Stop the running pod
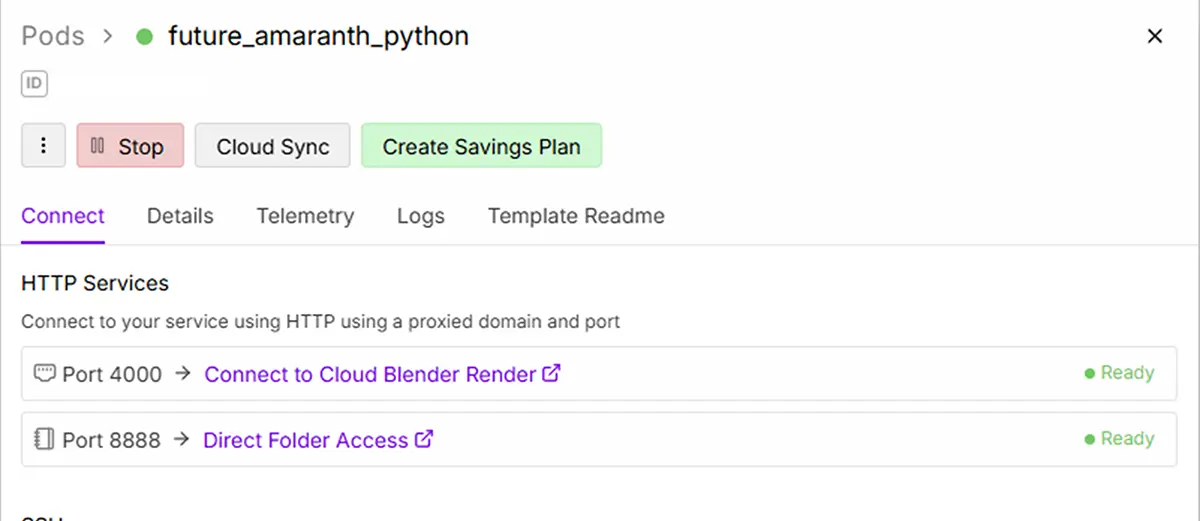Viewport: 1200px width, 521px height. point(130,146)
